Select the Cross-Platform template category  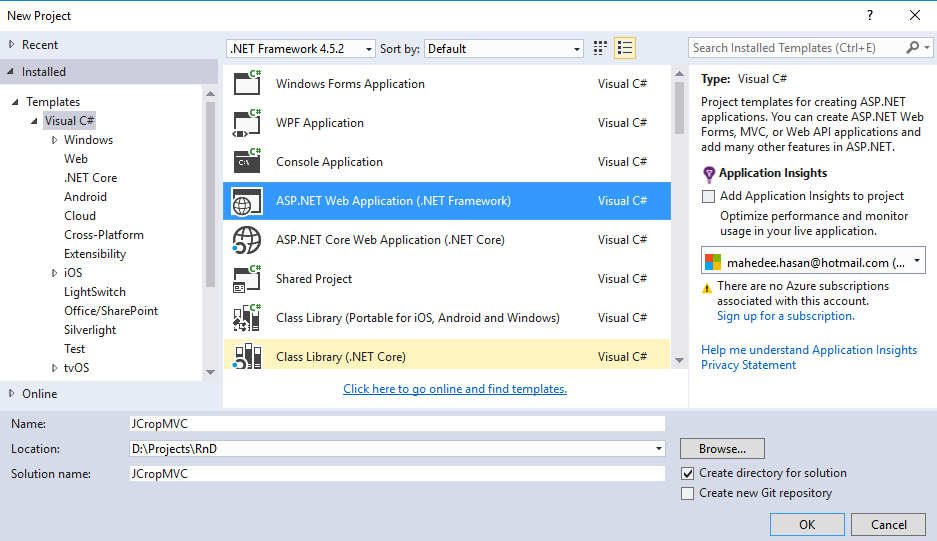point(104,235)
